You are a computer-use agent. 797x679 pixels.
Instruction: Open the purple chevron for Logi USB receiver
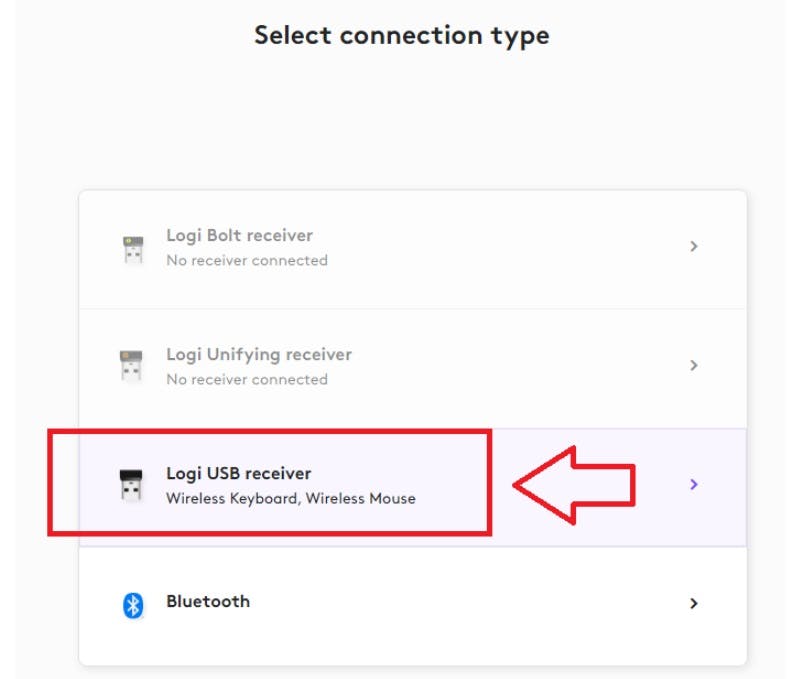pos(693,485)
